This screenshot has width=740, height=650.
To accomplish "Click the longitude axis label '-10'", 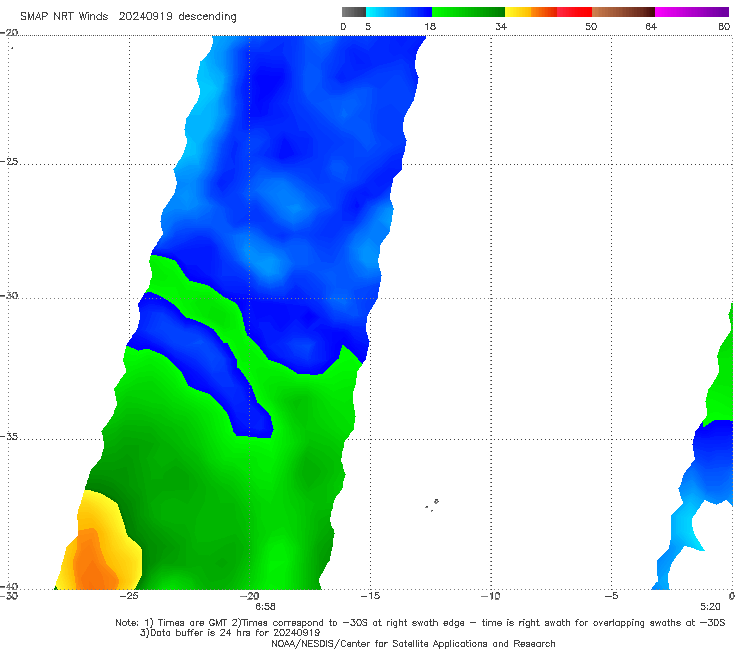I will coord(490,596).
